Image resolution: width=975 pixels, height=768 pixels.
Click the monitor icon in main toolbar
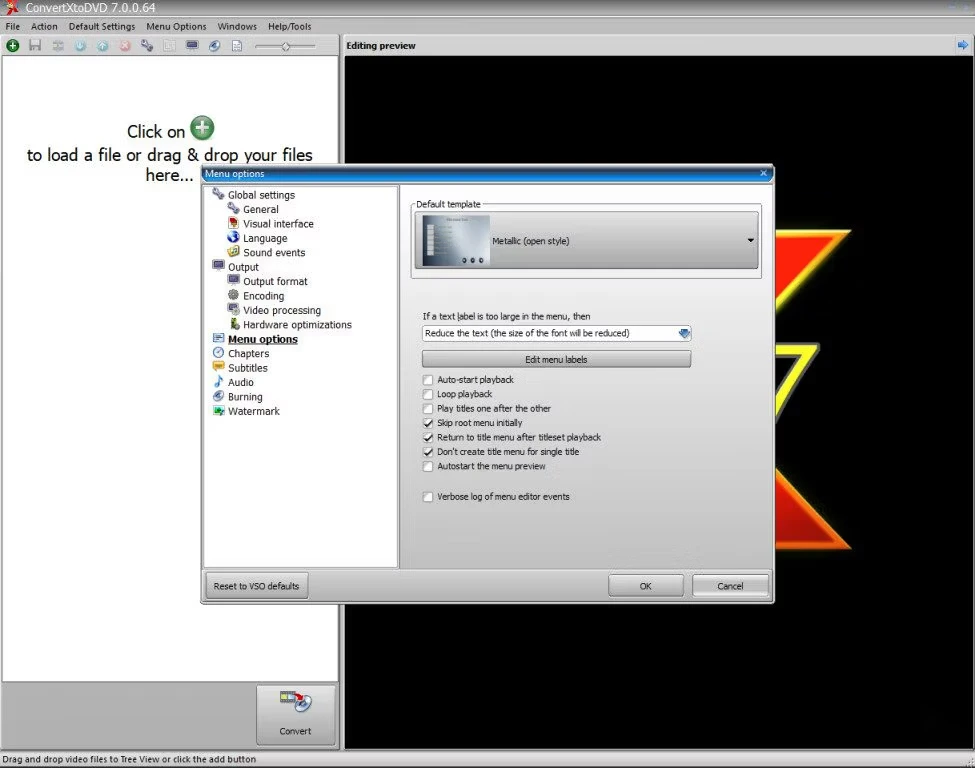(192, 46)
